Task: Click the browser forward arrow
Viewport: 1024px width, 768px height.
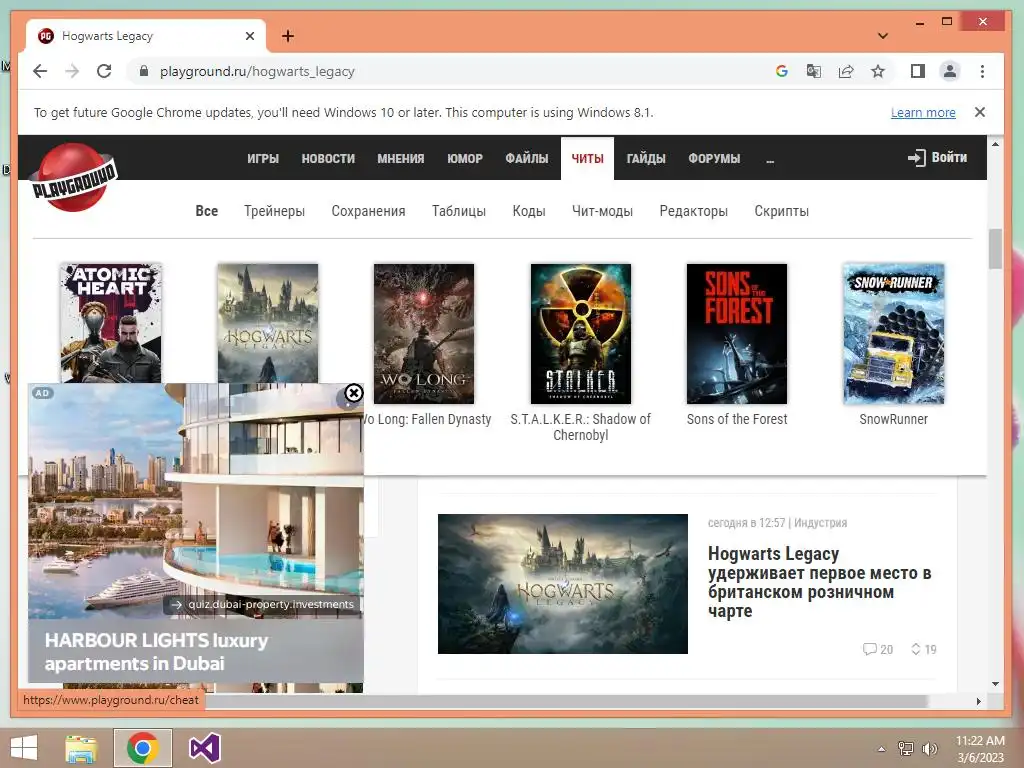Action: coord(72,71)
